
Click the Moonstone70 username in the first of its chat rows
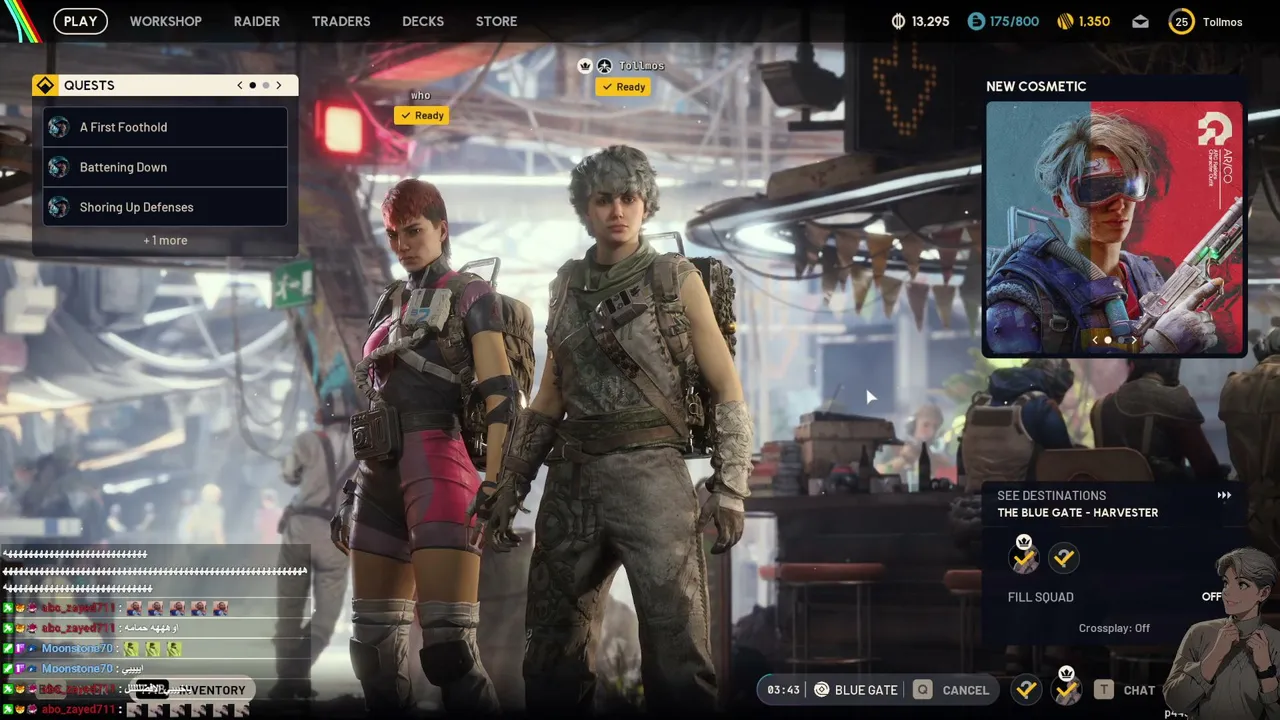77,649
